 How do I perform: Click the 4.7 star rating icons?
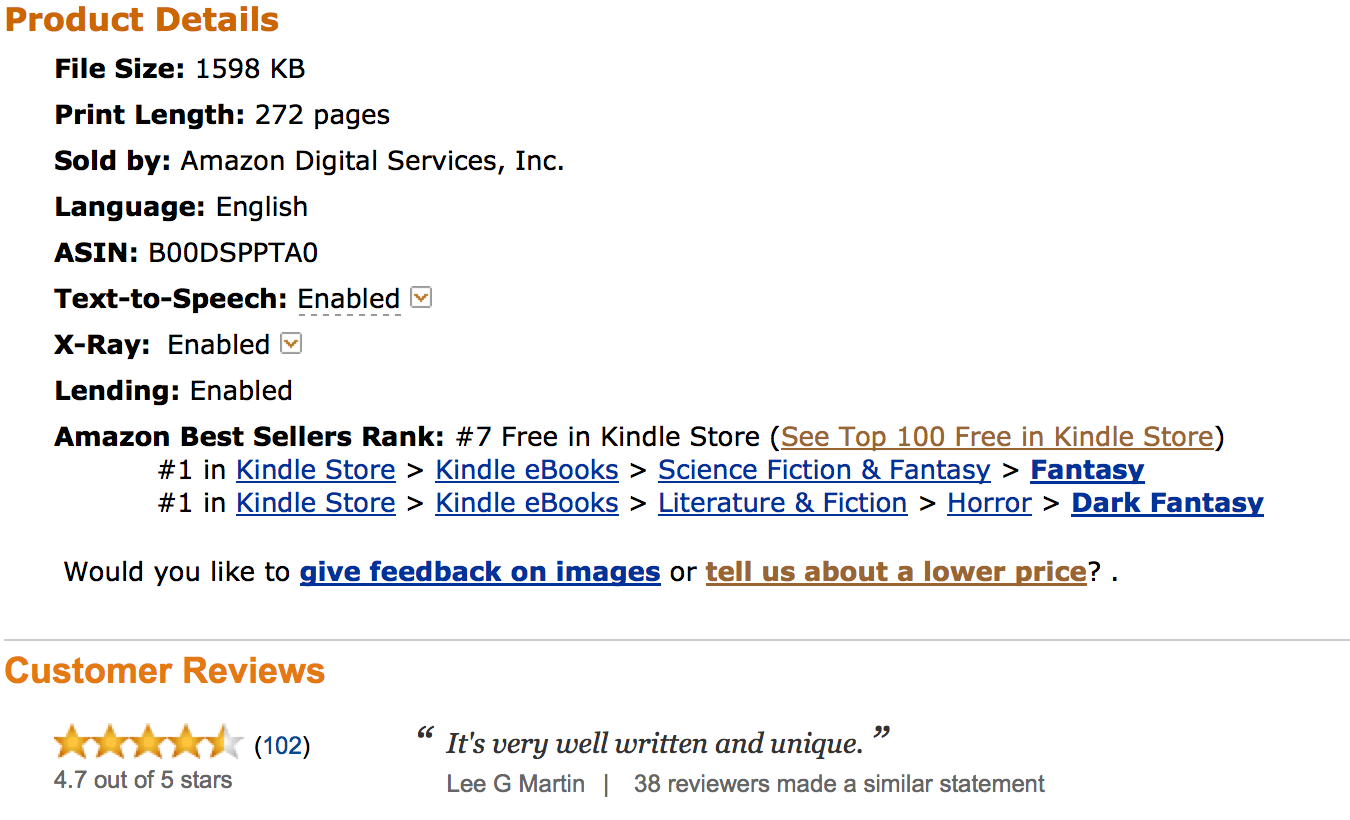click(148, 744)
